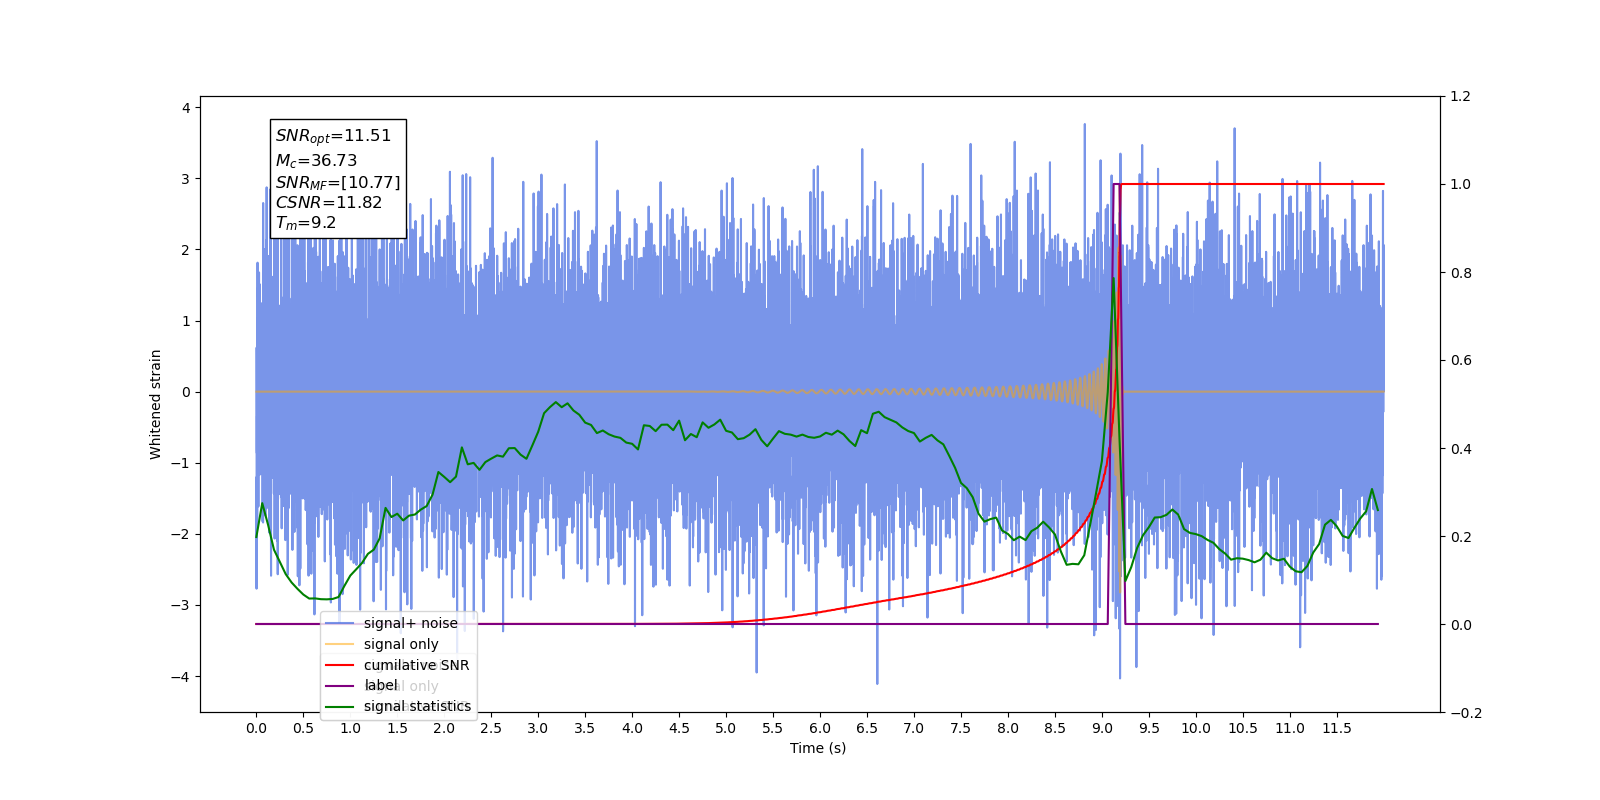1600x800 pixels.
Task: Click the green statistics peak near 9.1 s
Action: point(1113,280)
